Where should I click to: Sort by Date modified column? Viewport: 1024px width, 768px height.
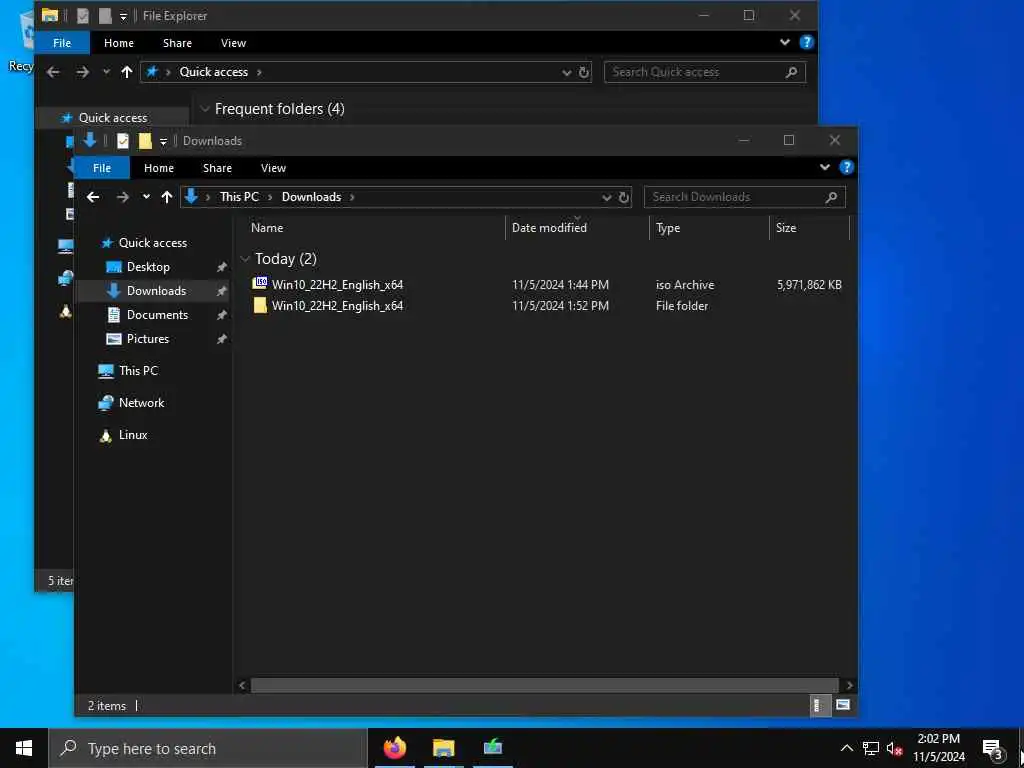(x=549, y=228)
